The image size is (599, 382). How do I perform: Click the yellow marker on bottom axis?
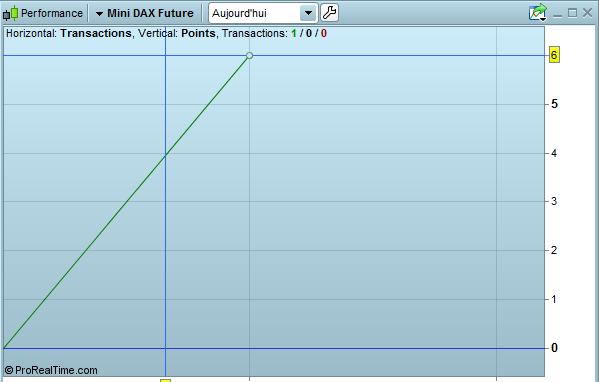[165, 380]
